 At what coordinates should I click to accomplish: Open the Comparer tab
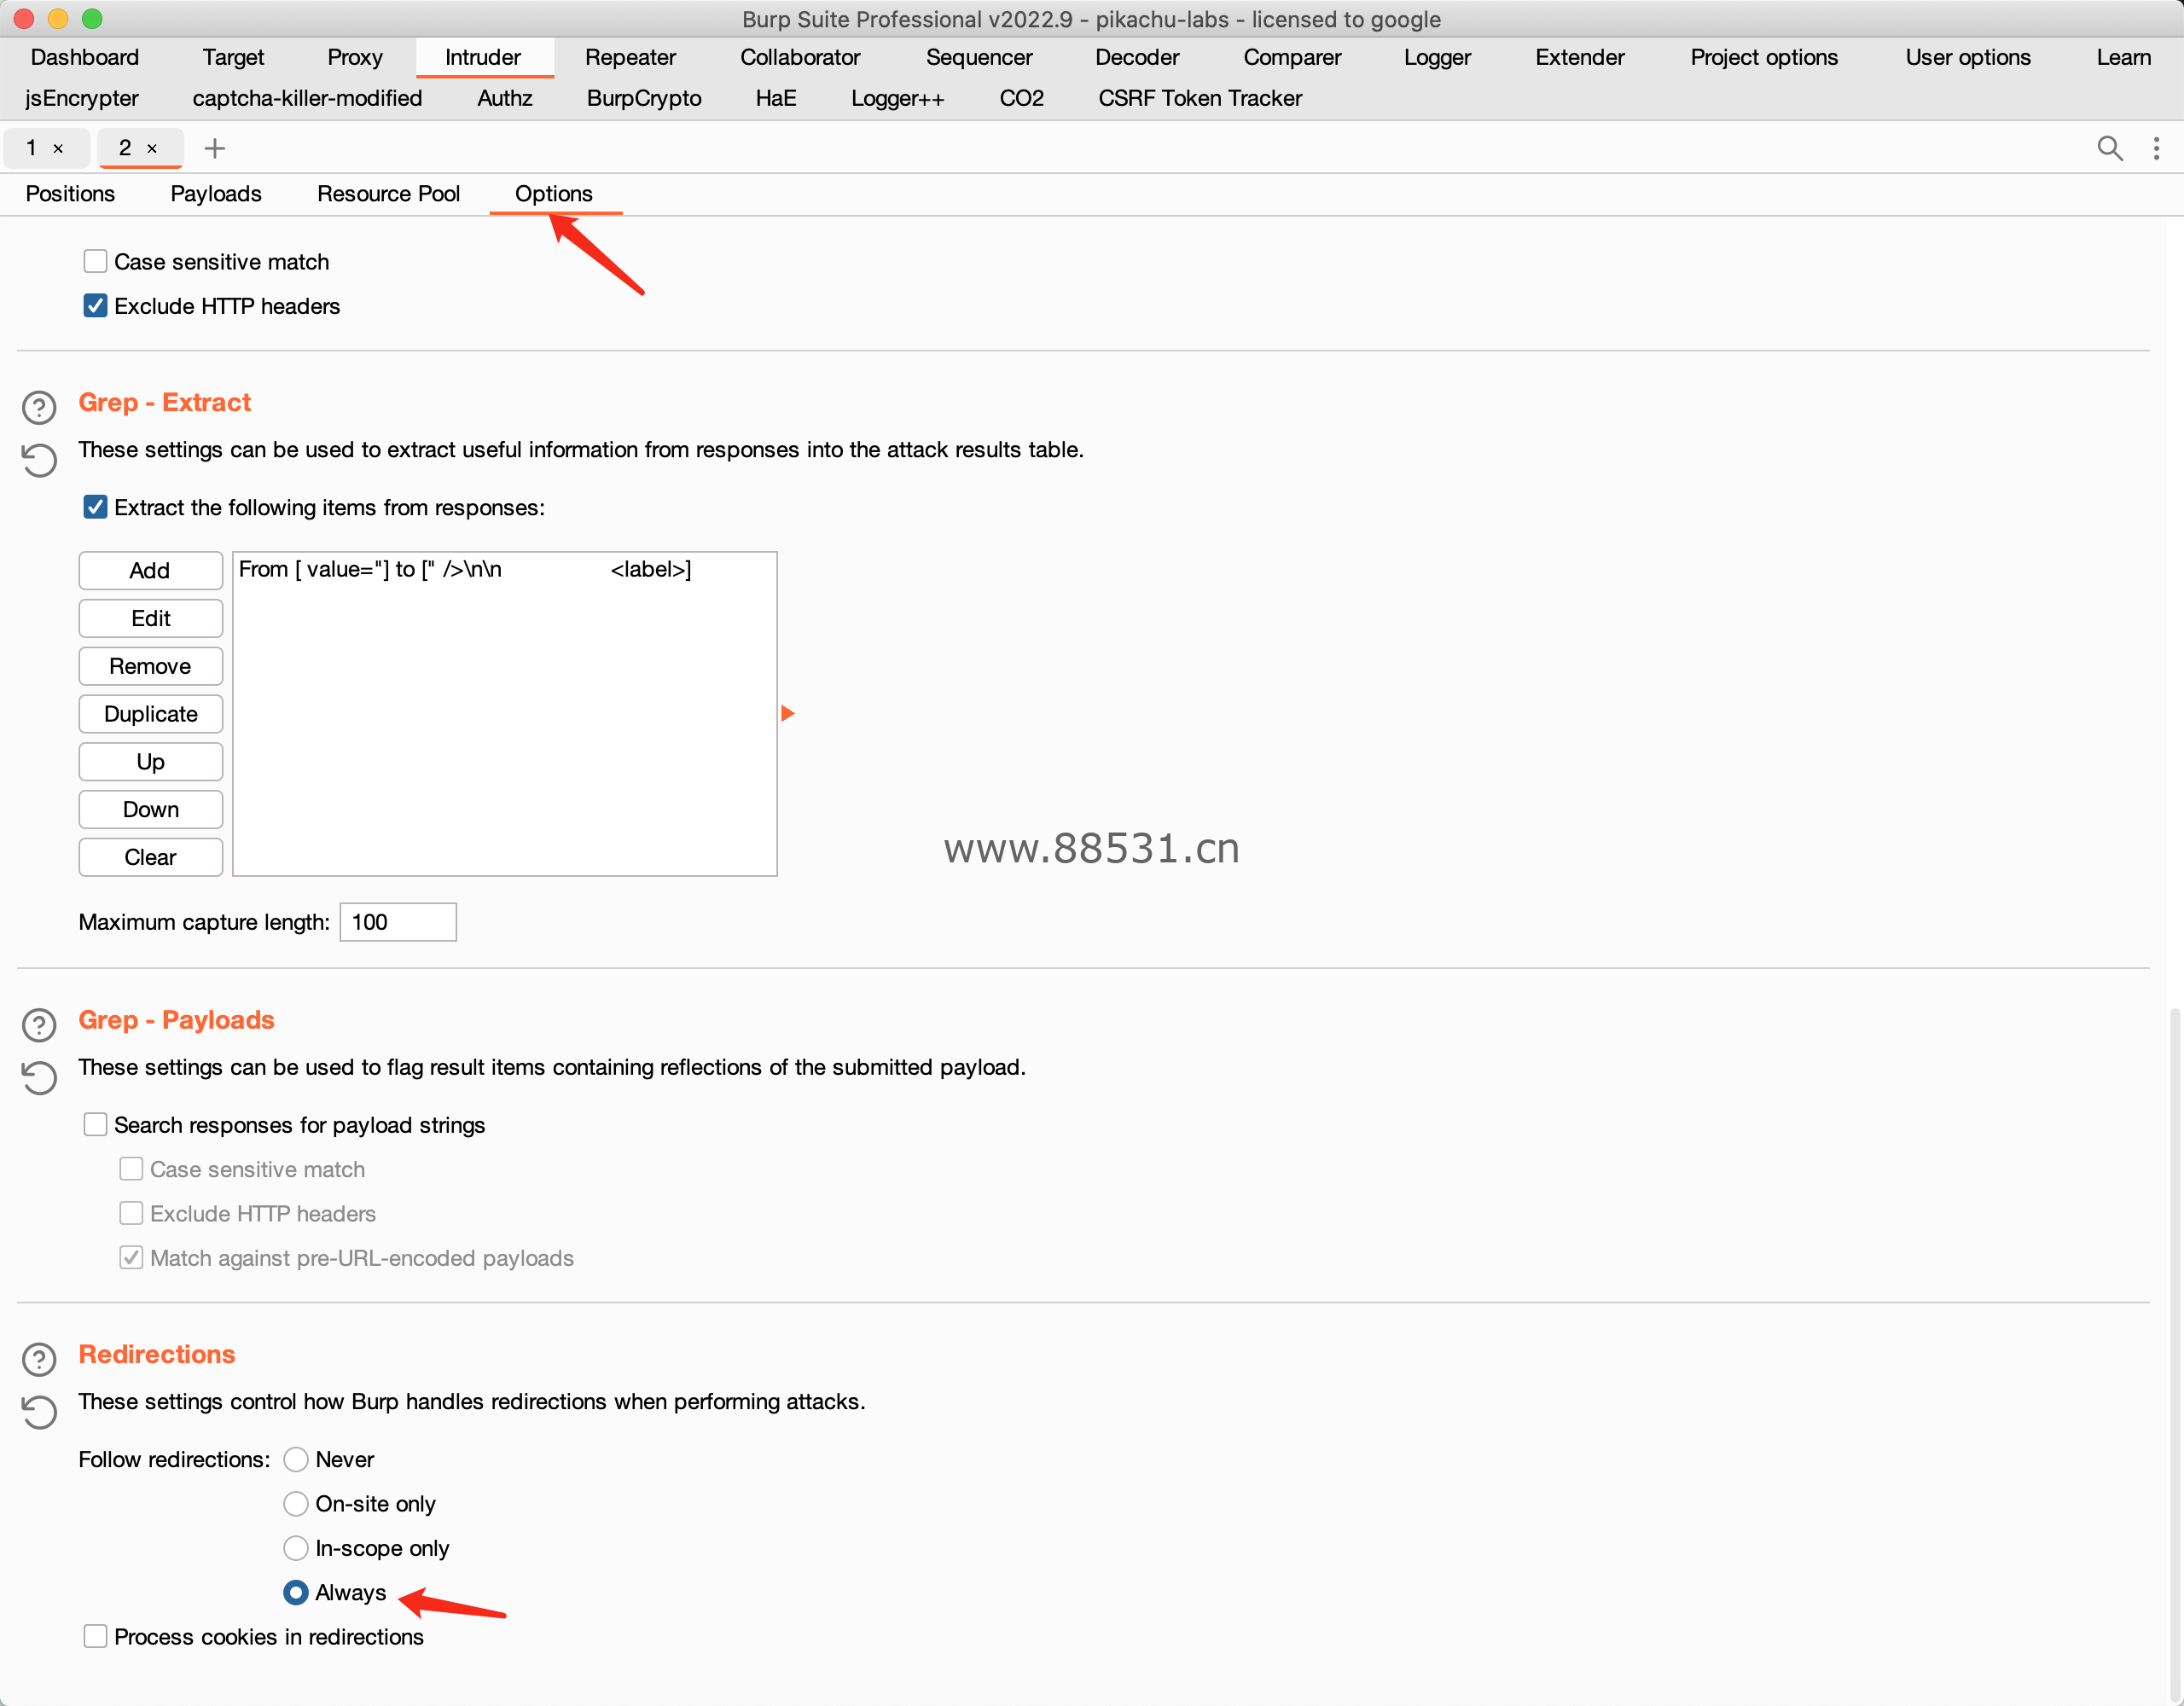coord(1292,57)
